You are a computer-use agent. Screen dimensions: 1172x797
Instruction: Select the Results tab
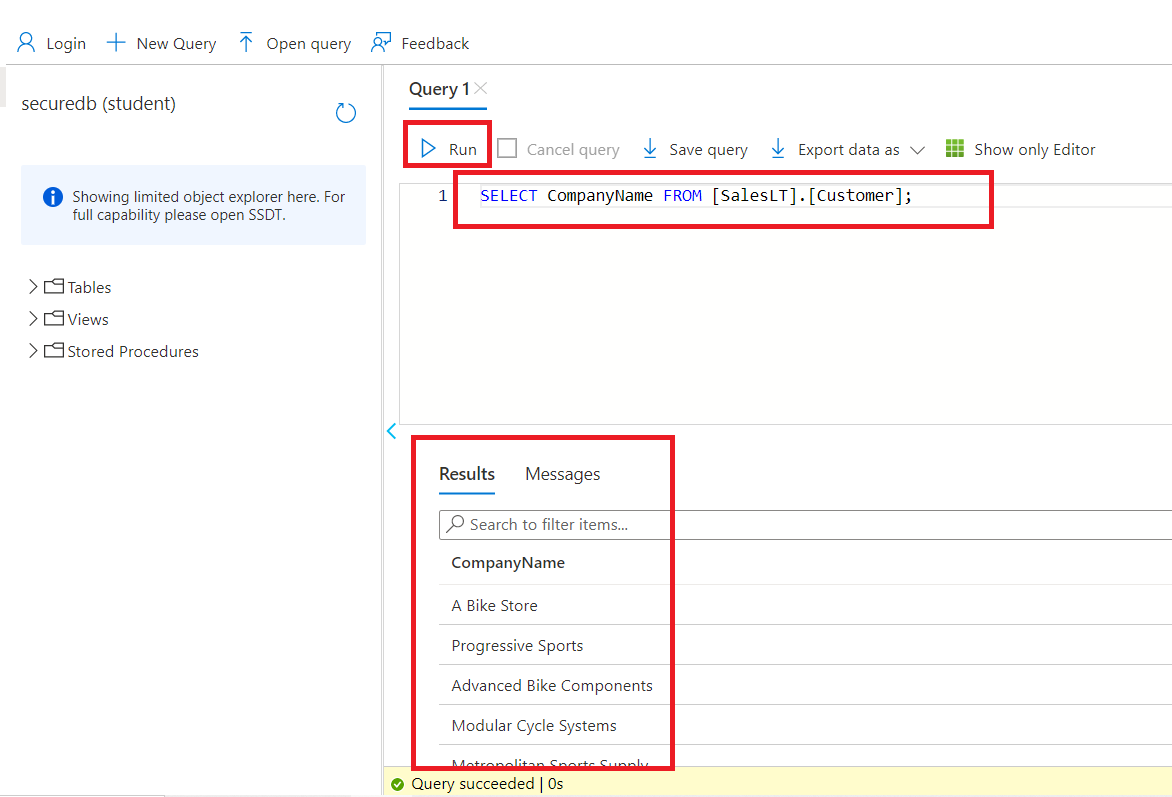click(x=467, y=474)
